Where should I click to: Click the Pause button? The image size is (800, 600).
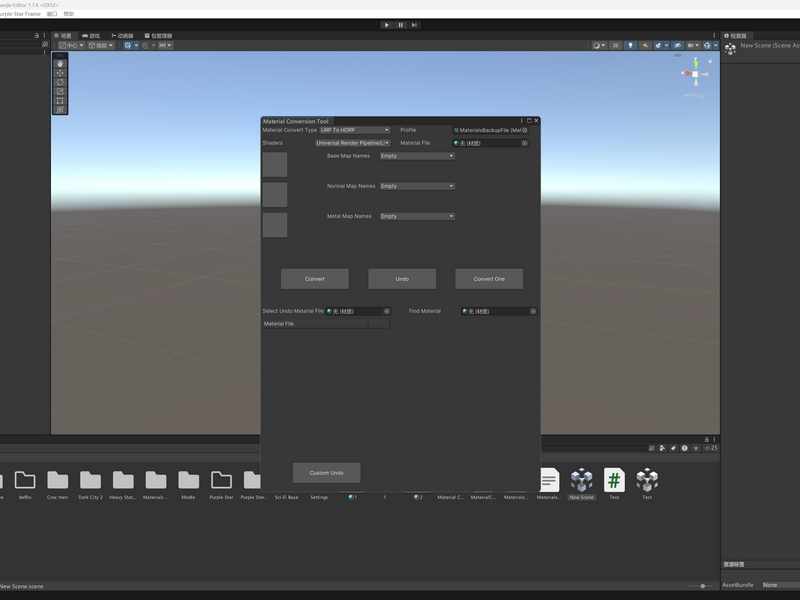pyautogui.click(x=401, y=25)
